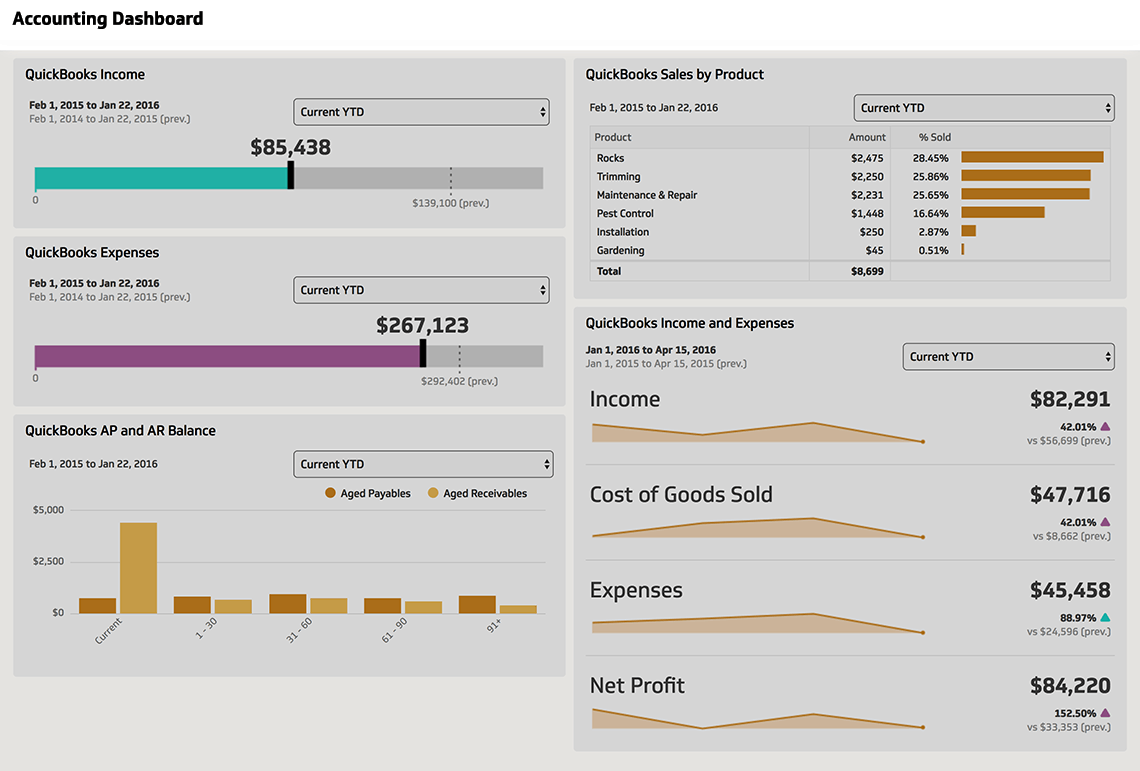Click the vs $33,353 (prev.) comparison text
Viewport: 1140px width, 771px height.
pyautogui.click(x=1069, y=727)
